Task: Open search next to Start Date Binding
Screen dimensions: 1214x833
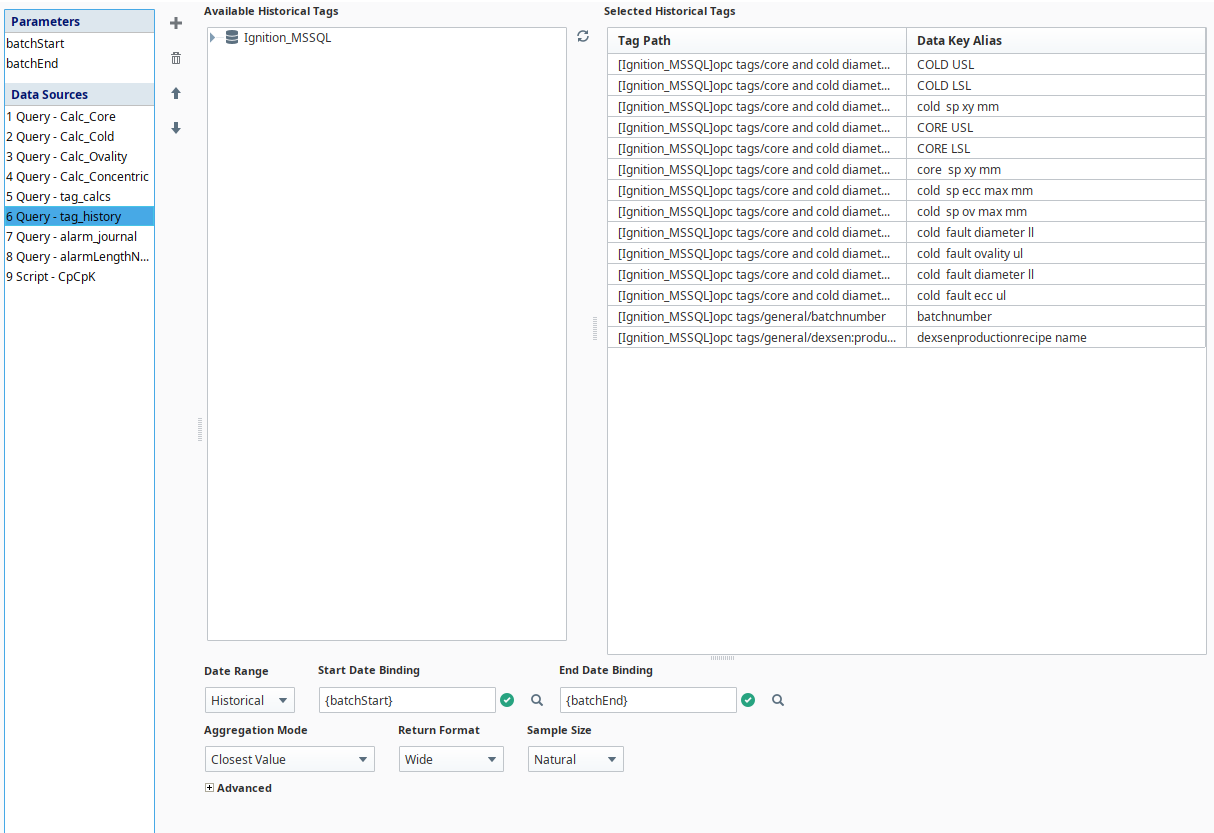Action: point(537,700)
